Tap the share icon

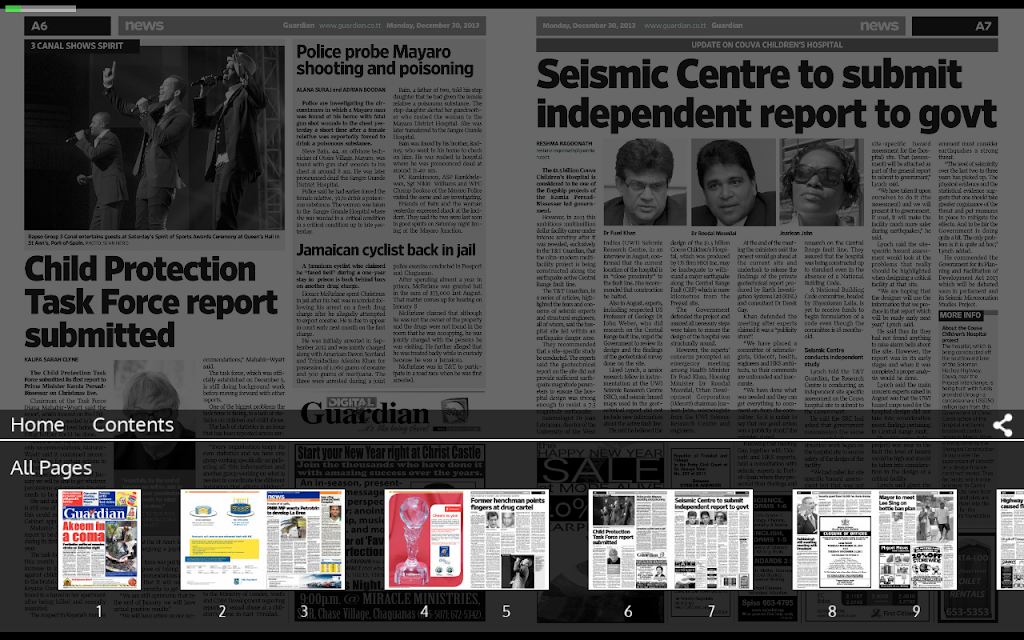click(1002, 425)
